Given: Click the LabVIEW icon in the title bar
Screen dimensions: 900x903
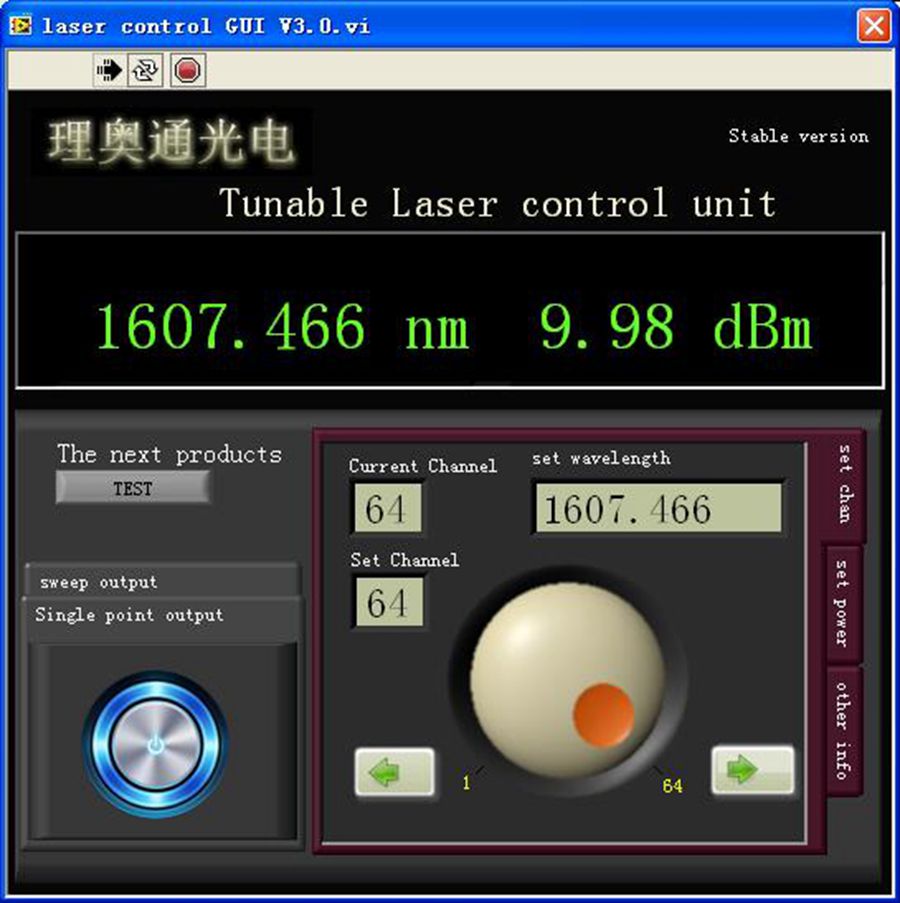Looking at the screenshot, I should point(21,26).
